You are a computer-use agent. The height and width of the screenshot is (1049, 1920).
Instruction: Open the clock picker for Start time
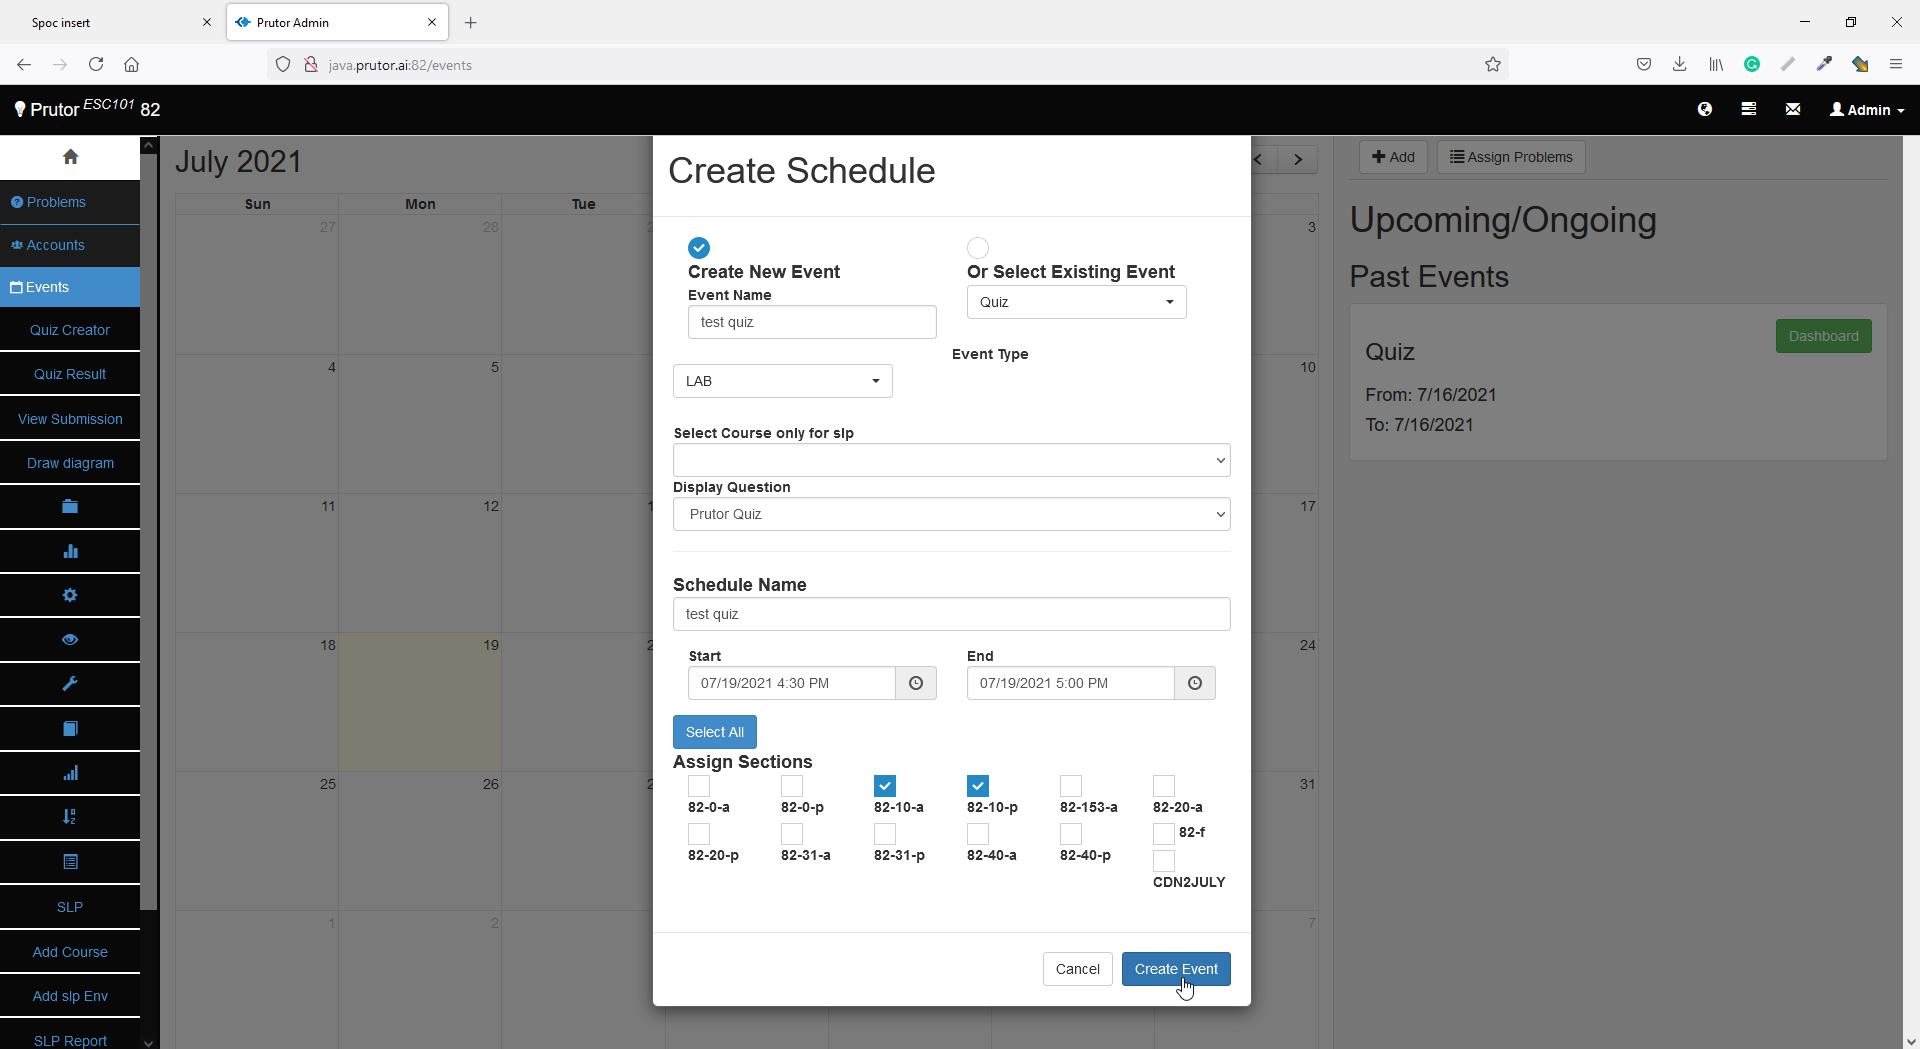(x=915, y=683)
